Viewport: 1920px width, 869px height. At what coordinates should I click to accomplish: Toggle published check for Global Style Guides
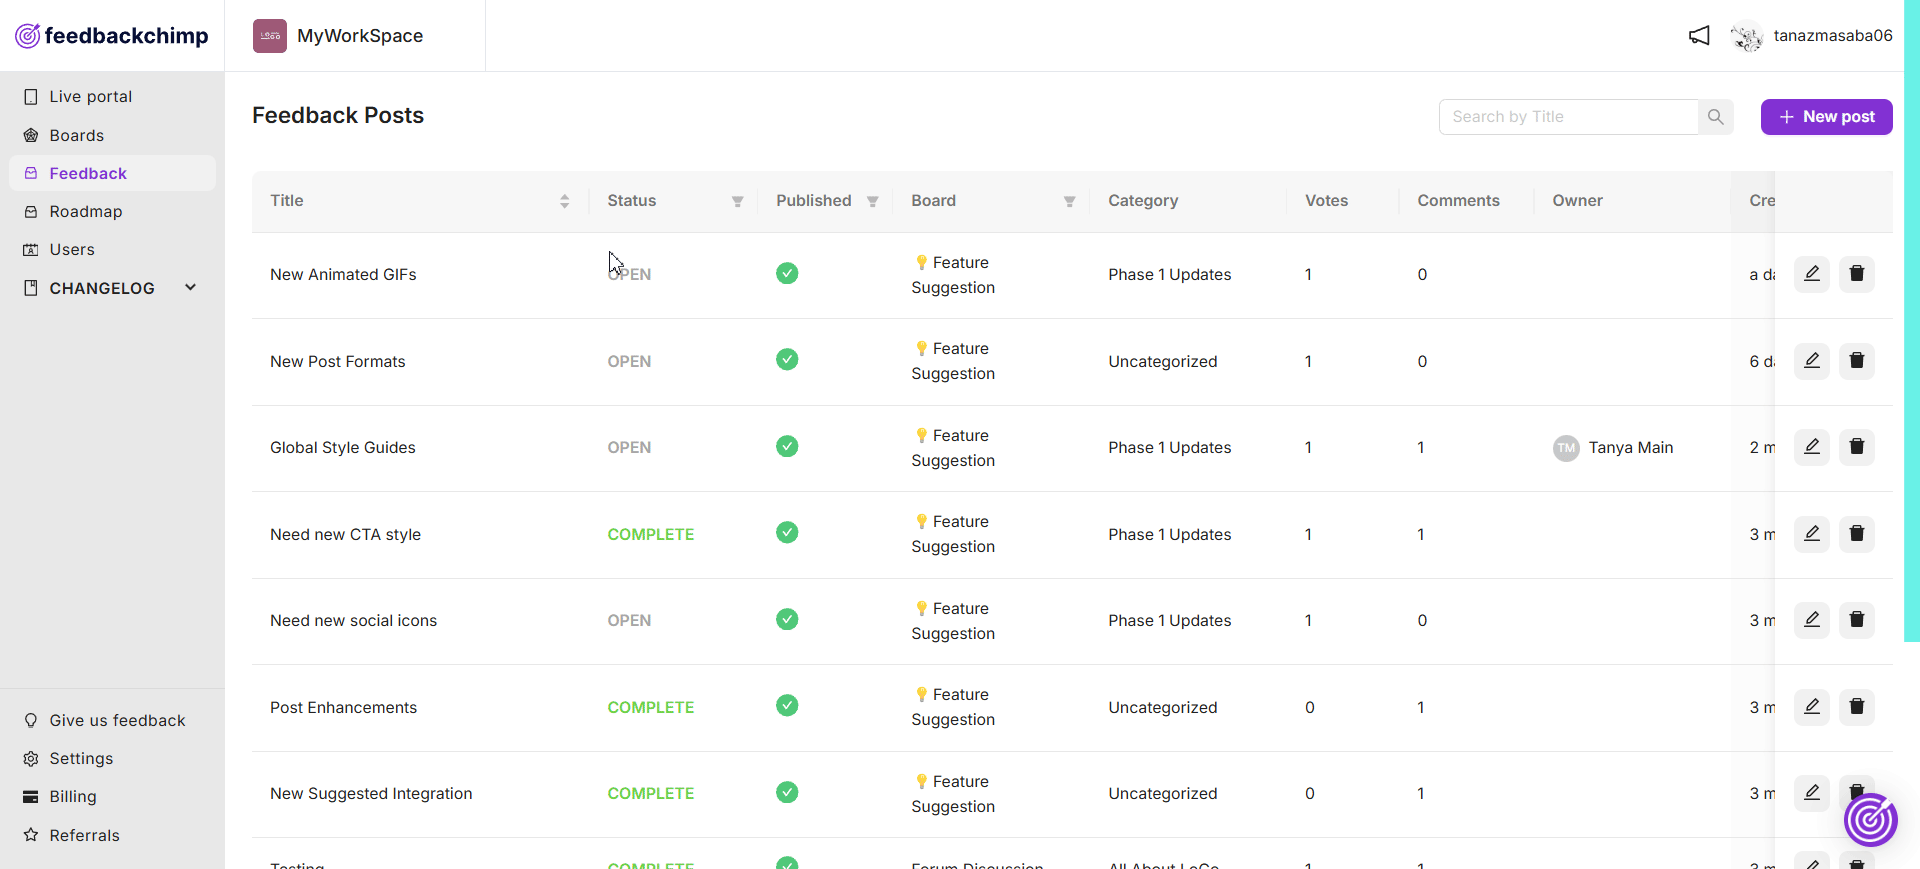tap(787, 446)
